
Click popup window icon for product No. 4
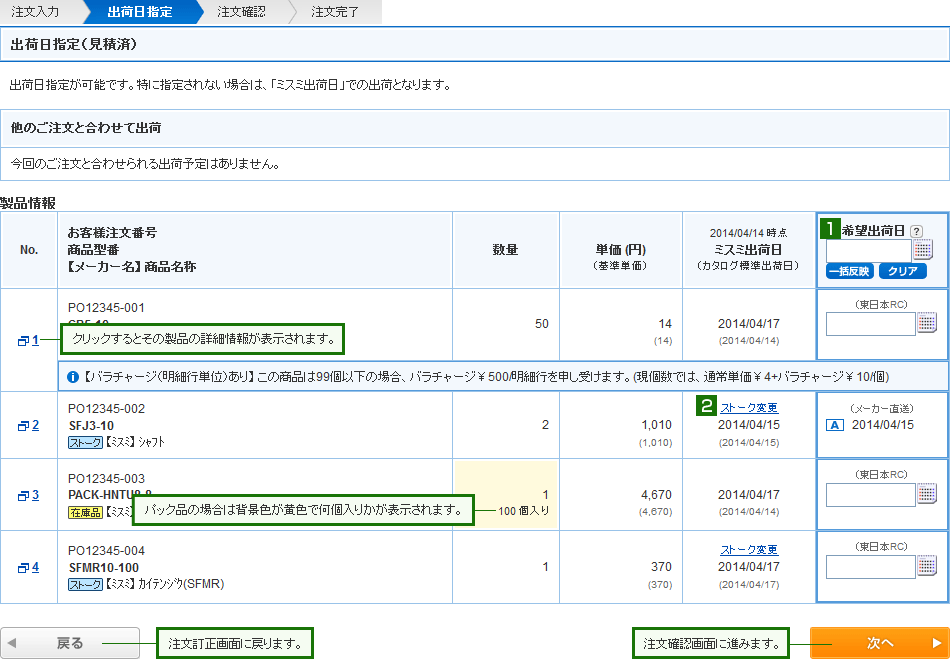click(x=23, y=568)
